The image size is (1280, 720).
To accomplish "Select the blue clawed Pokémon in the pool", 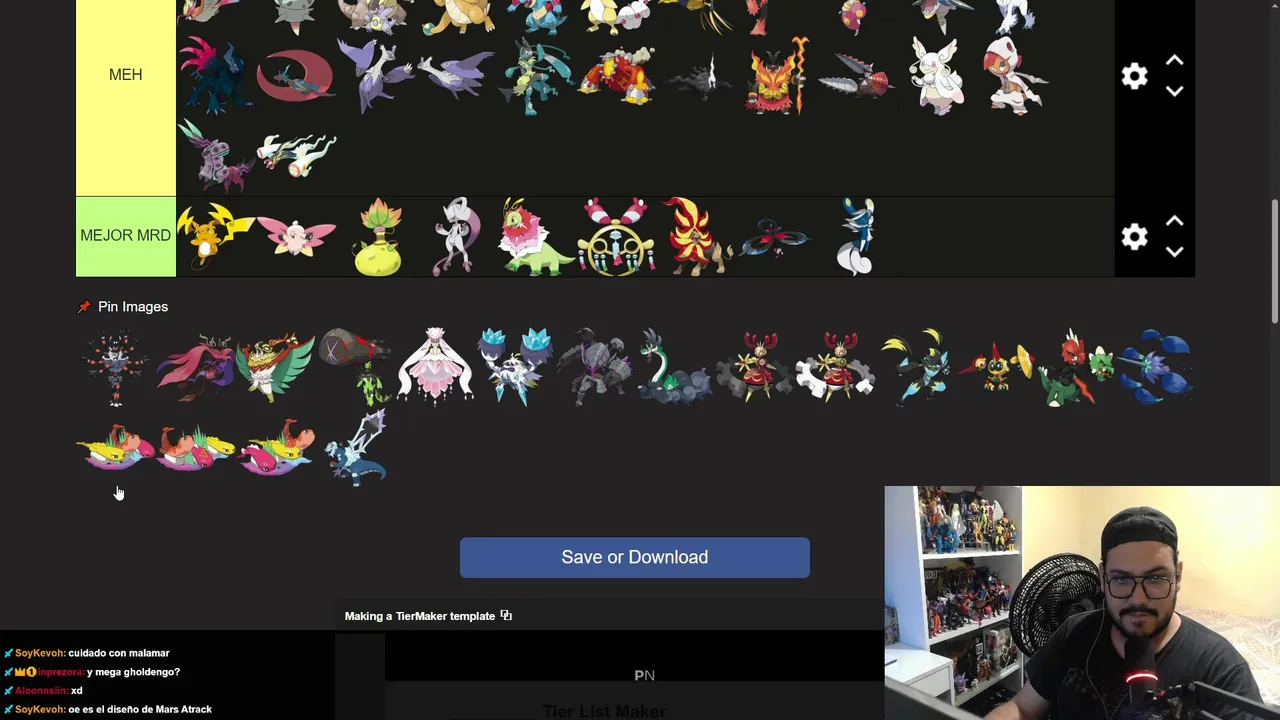I will (1156, 367).
